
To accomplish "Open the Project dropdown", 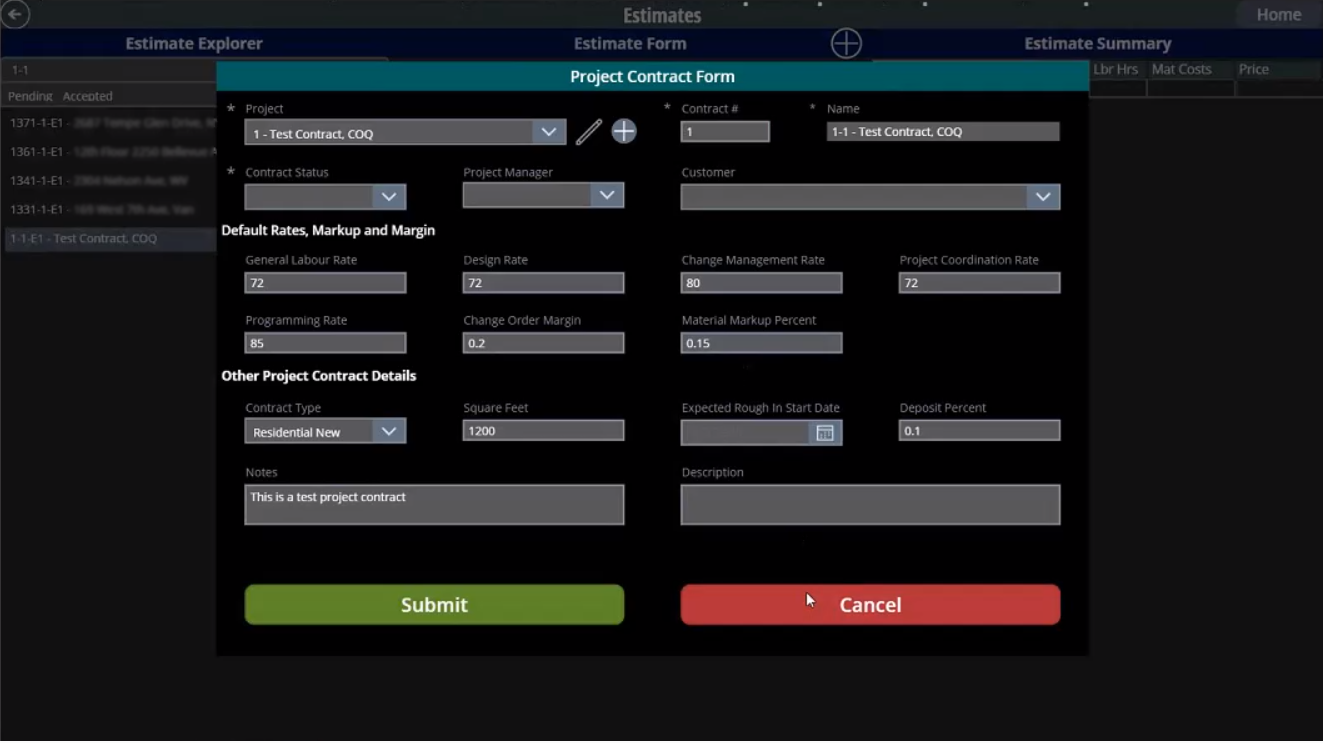I will (547, 131).
